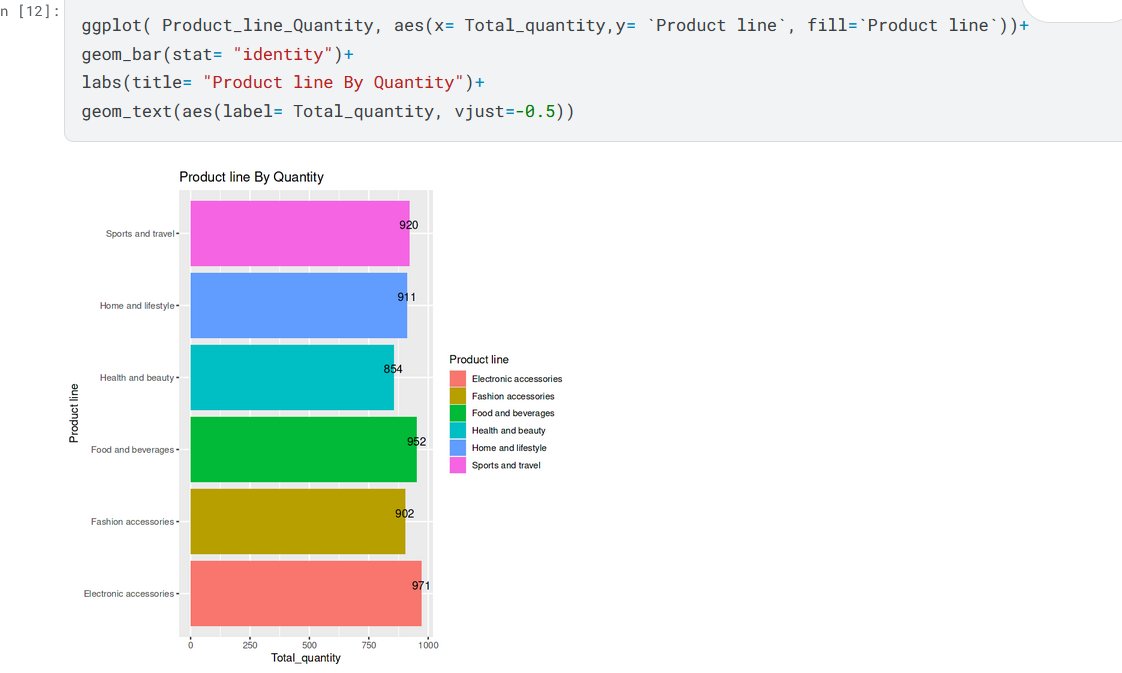The width and height of the screenshot is (1122, 673).
Task: Click the legend text Home and lifestyle
Action: point(509,448)
